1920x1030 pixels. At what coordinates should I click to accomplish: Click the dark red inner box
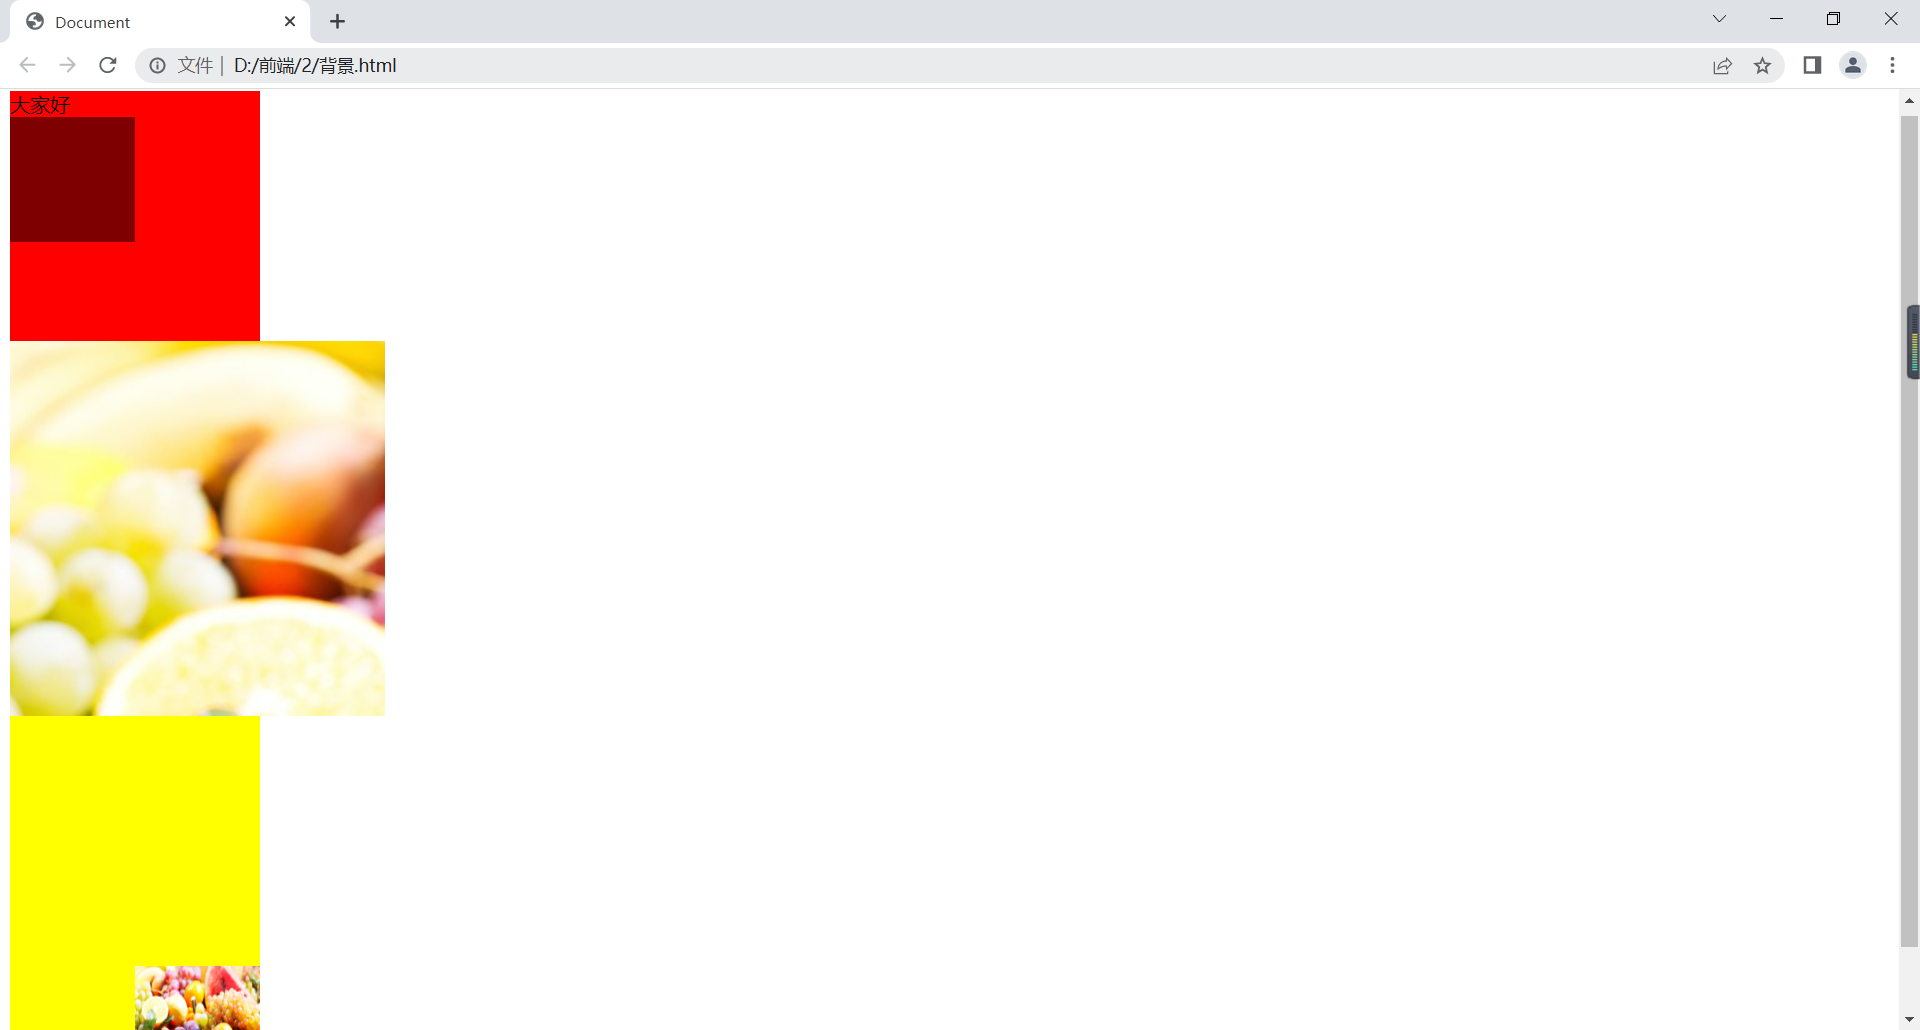(x=72, y=179)
